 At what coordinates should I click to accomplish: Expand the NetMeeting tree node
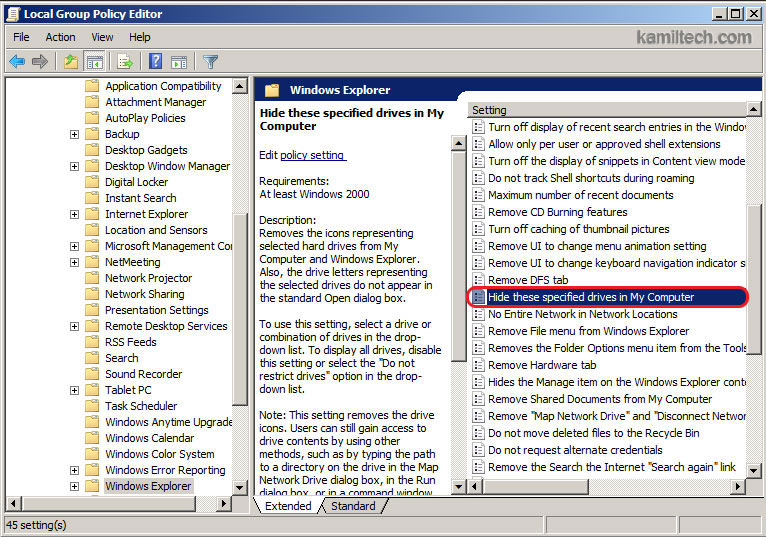(x=74, y=262)
